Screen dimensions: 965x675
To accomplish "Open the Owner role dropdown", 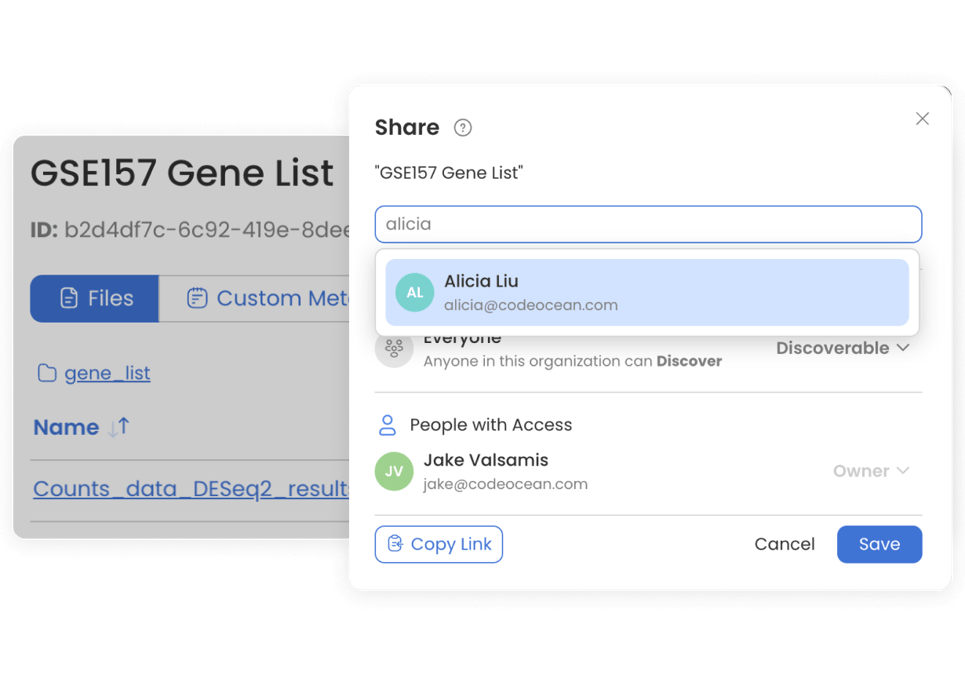I will click(871, 471).
